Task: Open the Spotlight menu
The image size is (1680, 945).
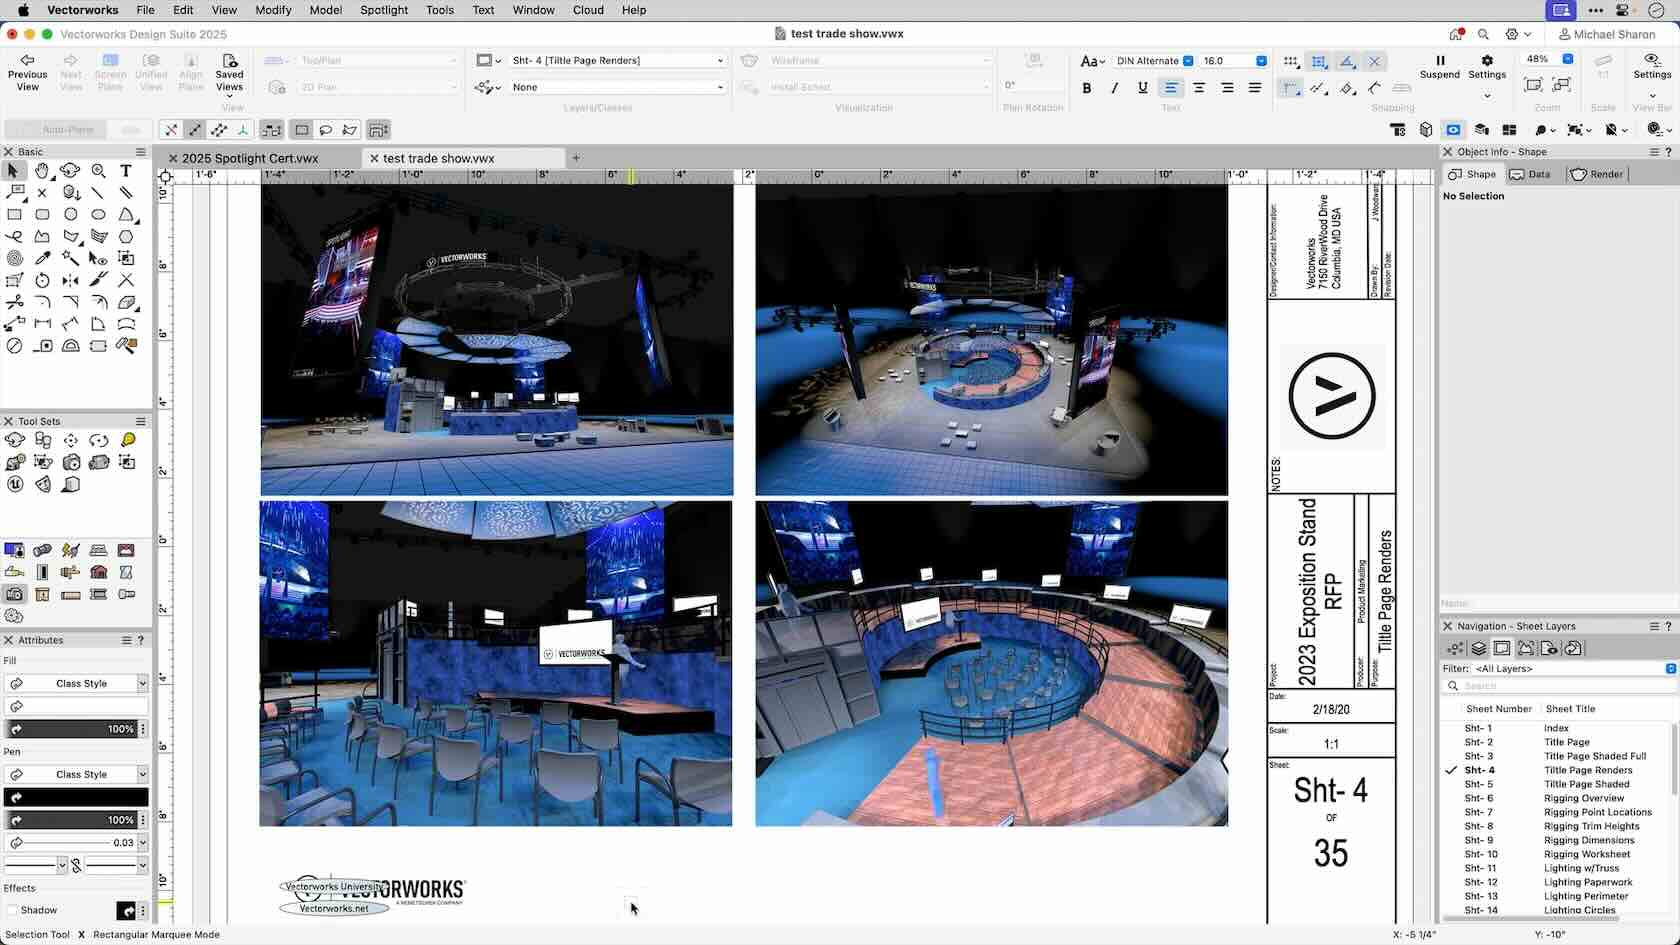Action: coord(384,10)
